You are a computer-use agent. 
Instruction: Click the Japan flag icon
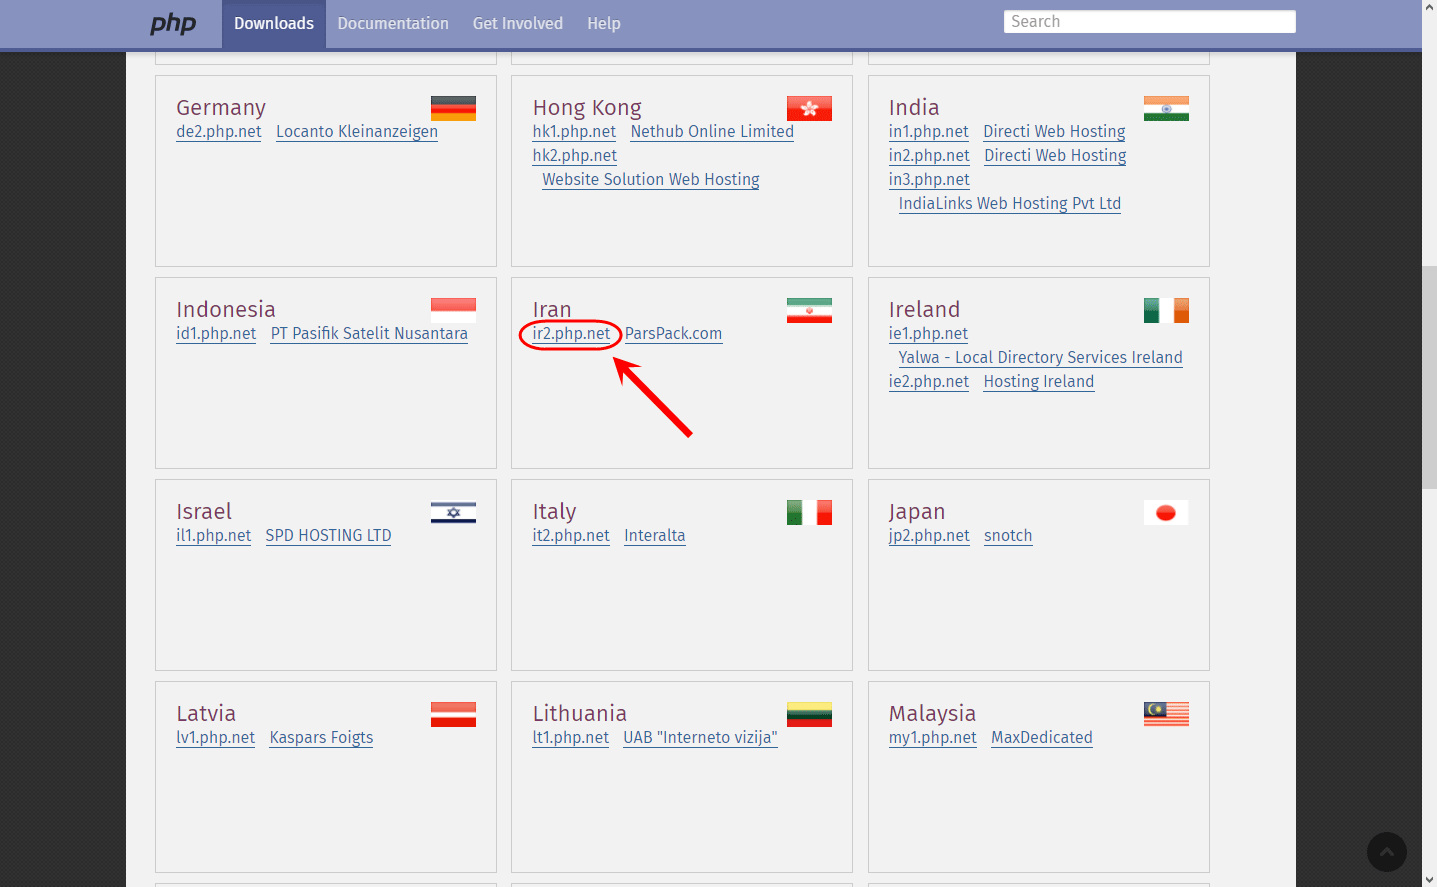point(1166,512)
